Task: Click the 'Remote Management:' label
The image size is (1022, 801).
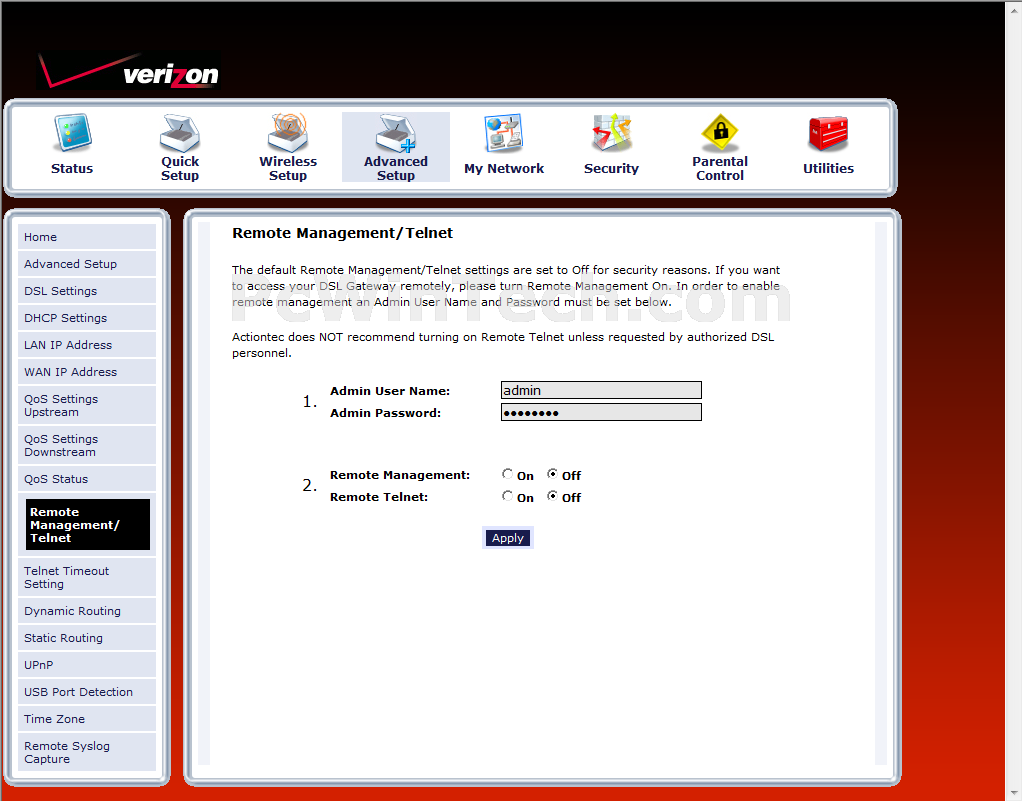Action: (400, 475)
